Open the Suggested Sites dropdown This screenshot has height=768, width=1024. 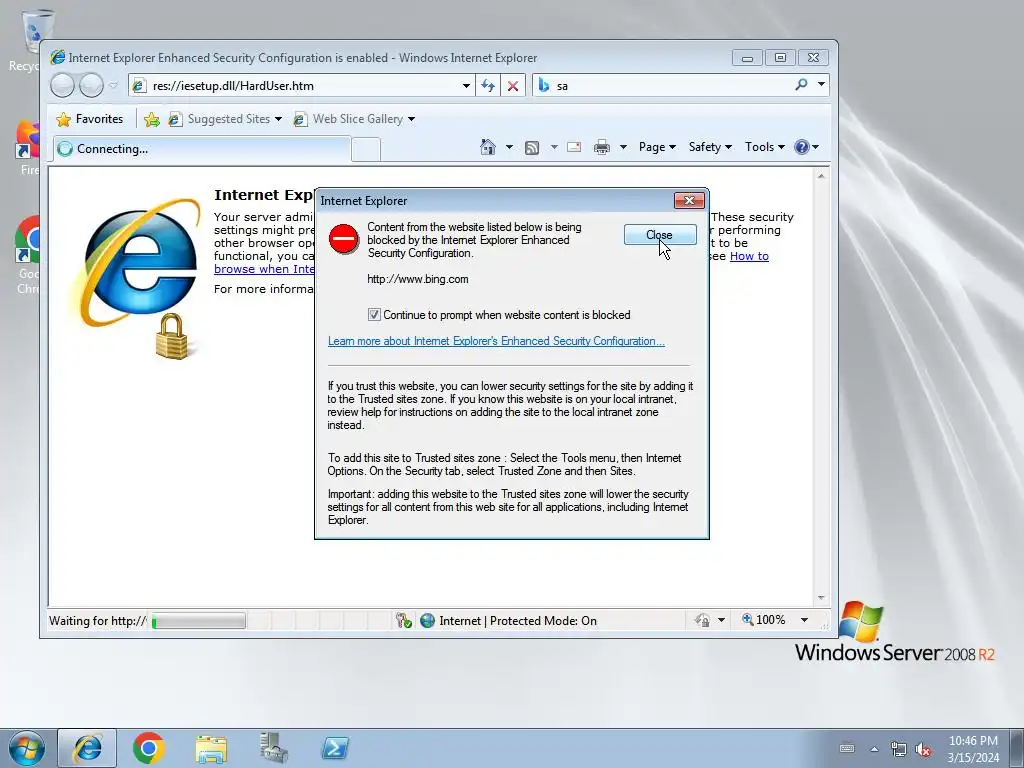[x=225, y=119]
